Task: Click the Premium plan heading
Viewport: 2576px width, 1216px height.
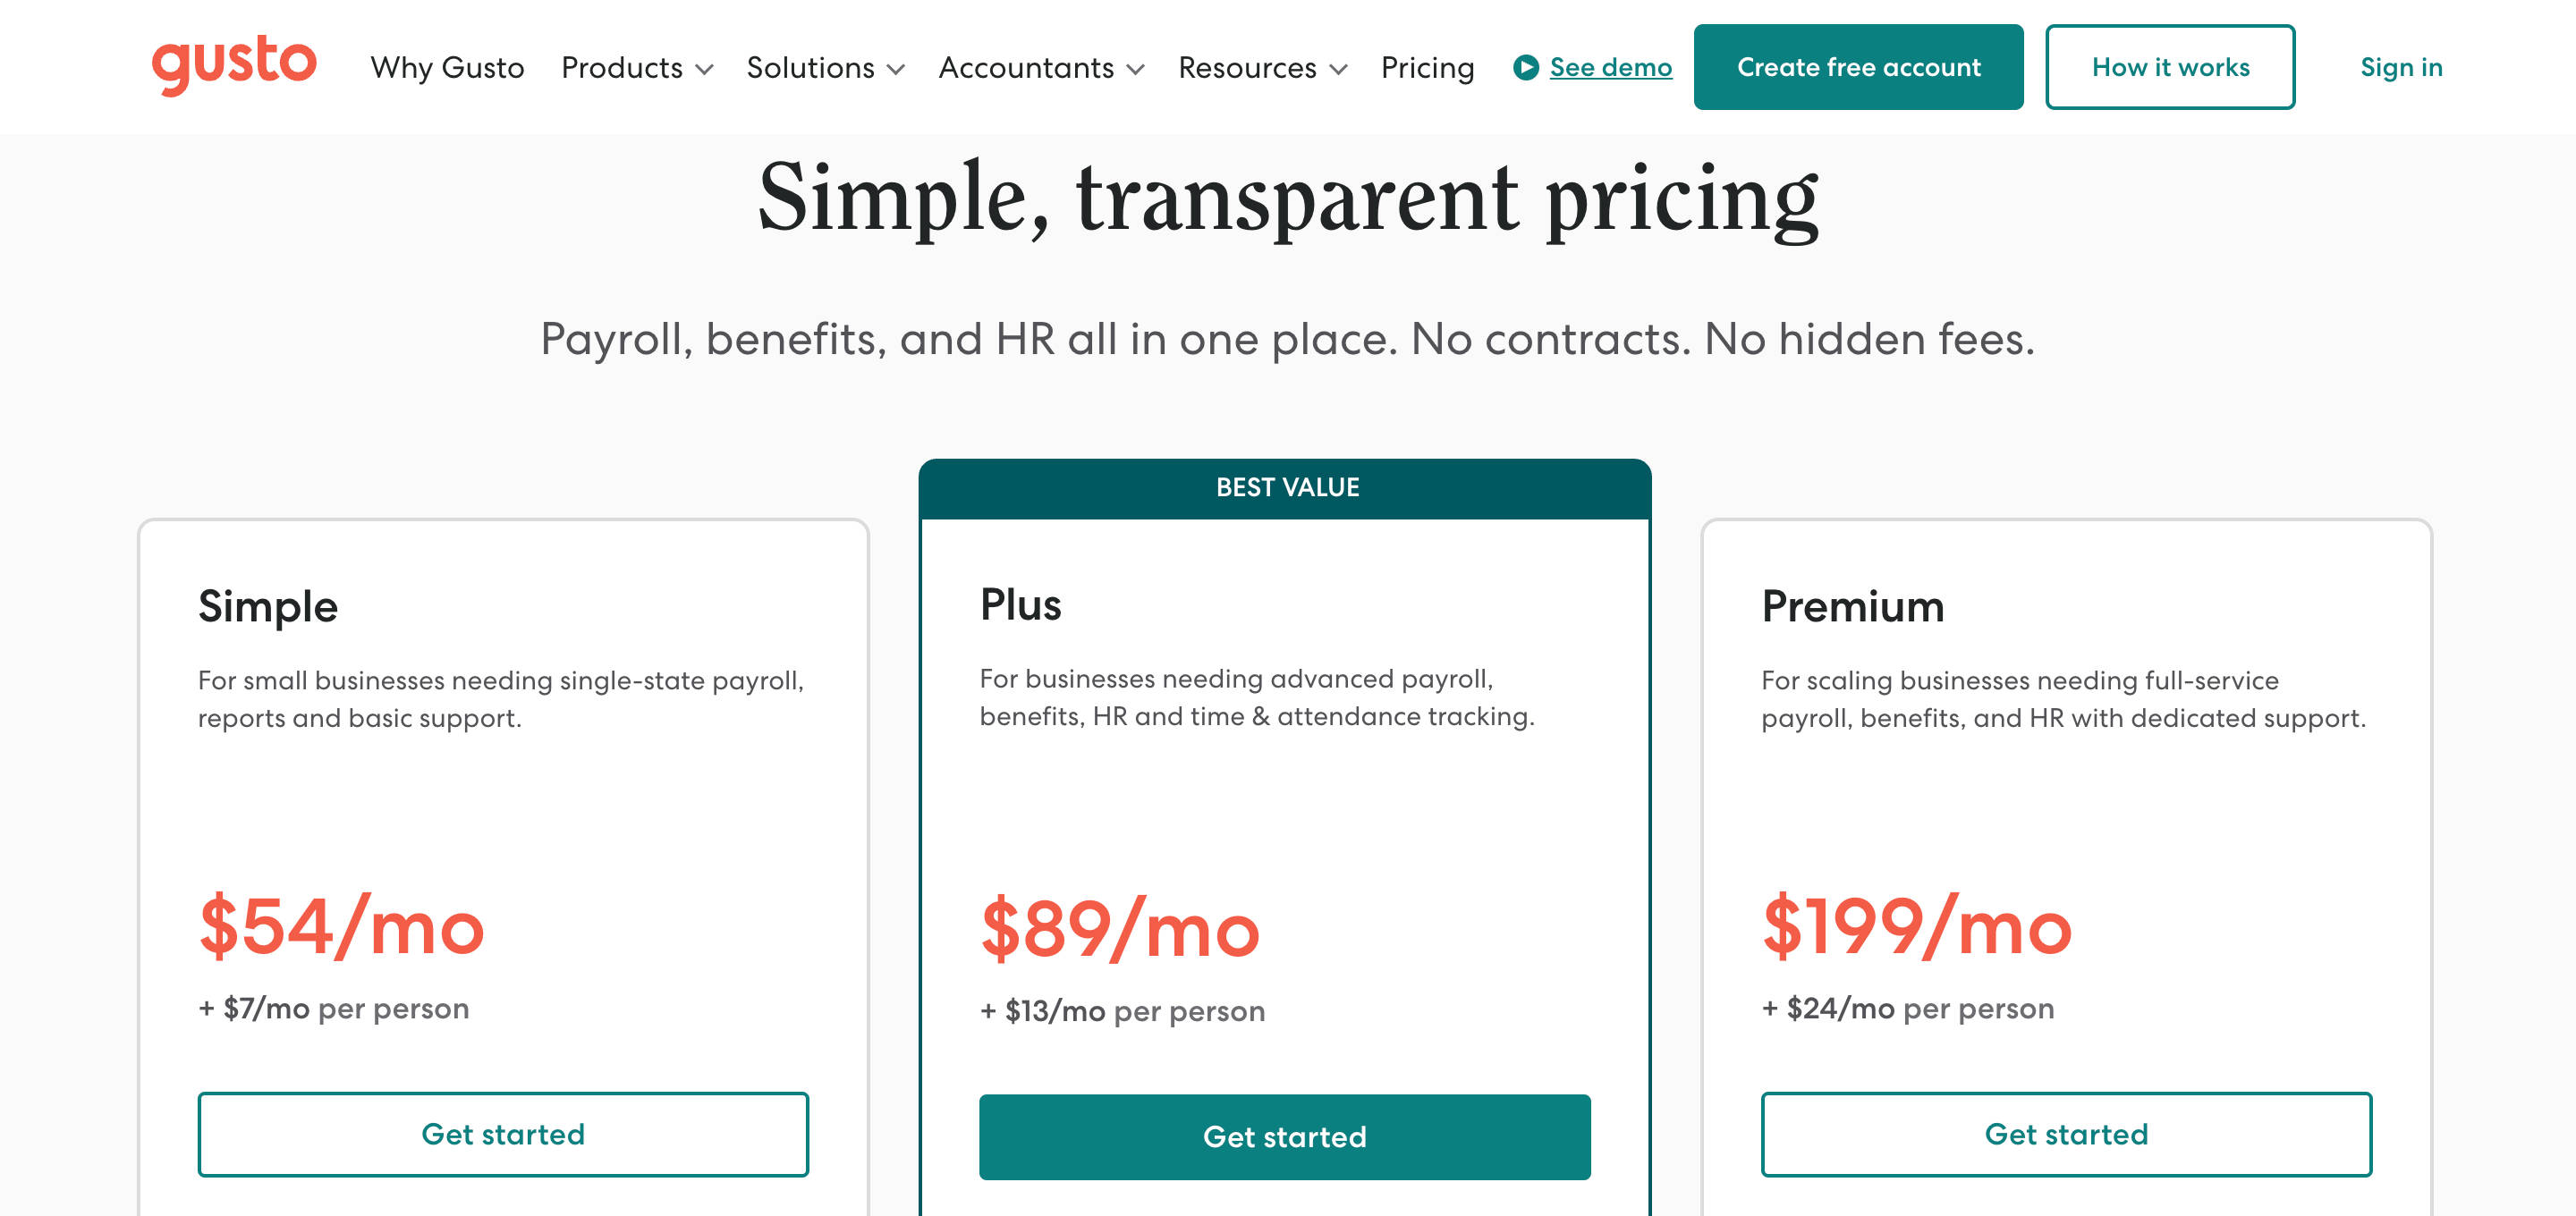Action: tap(1852, 607)
